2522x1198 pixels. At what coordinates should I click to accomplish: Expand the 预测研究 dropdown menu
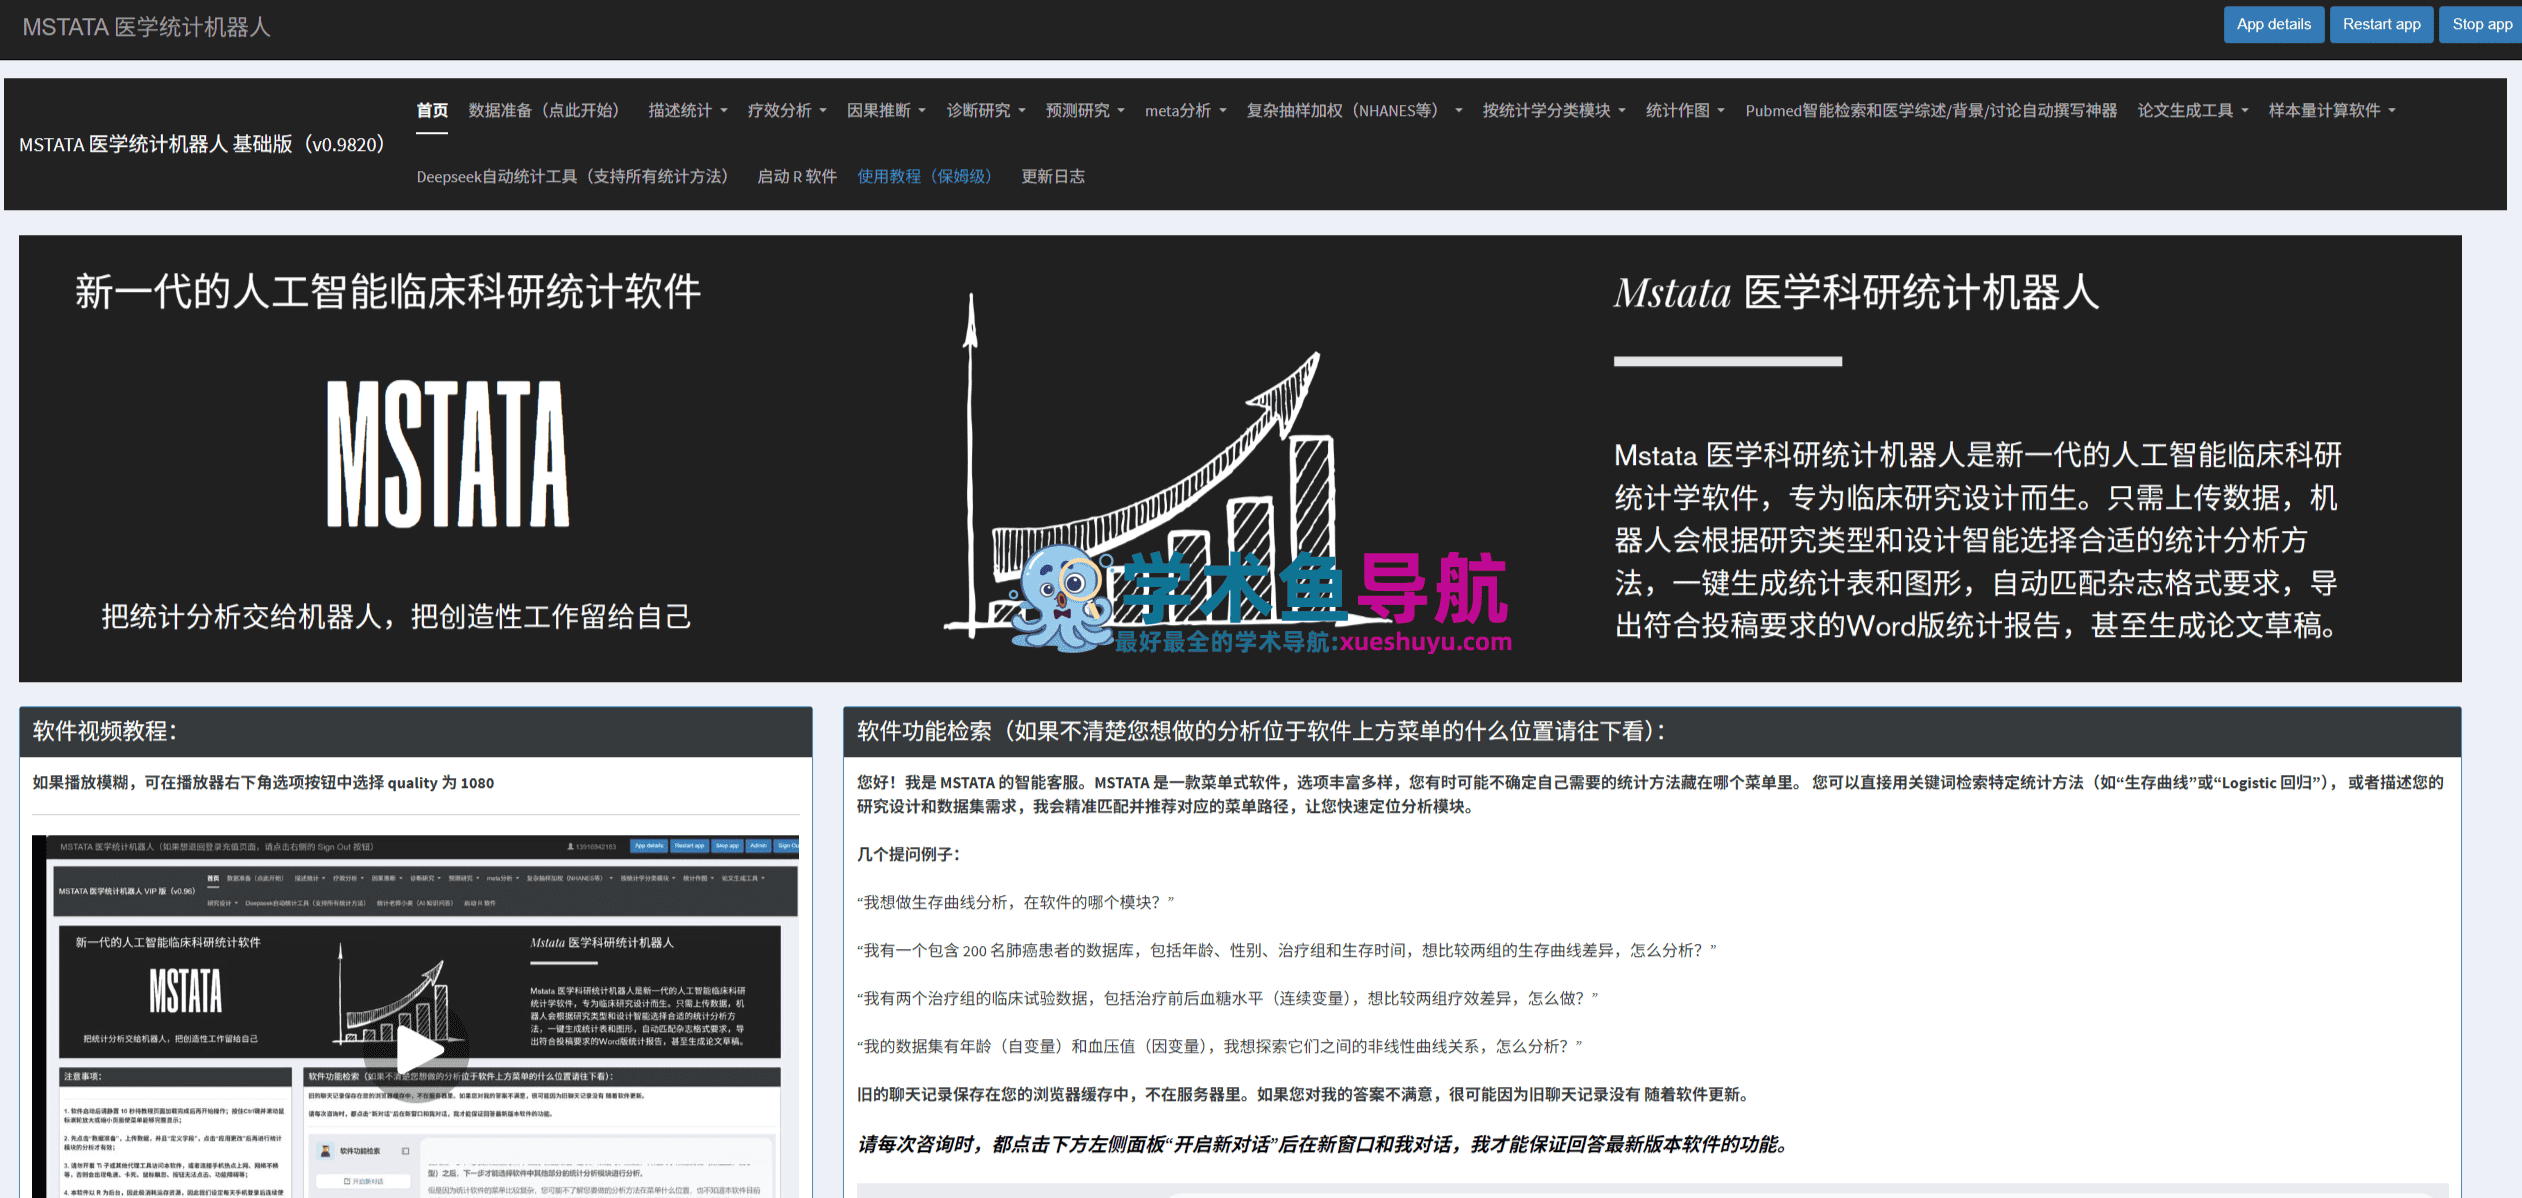[x=1085, y=111]
